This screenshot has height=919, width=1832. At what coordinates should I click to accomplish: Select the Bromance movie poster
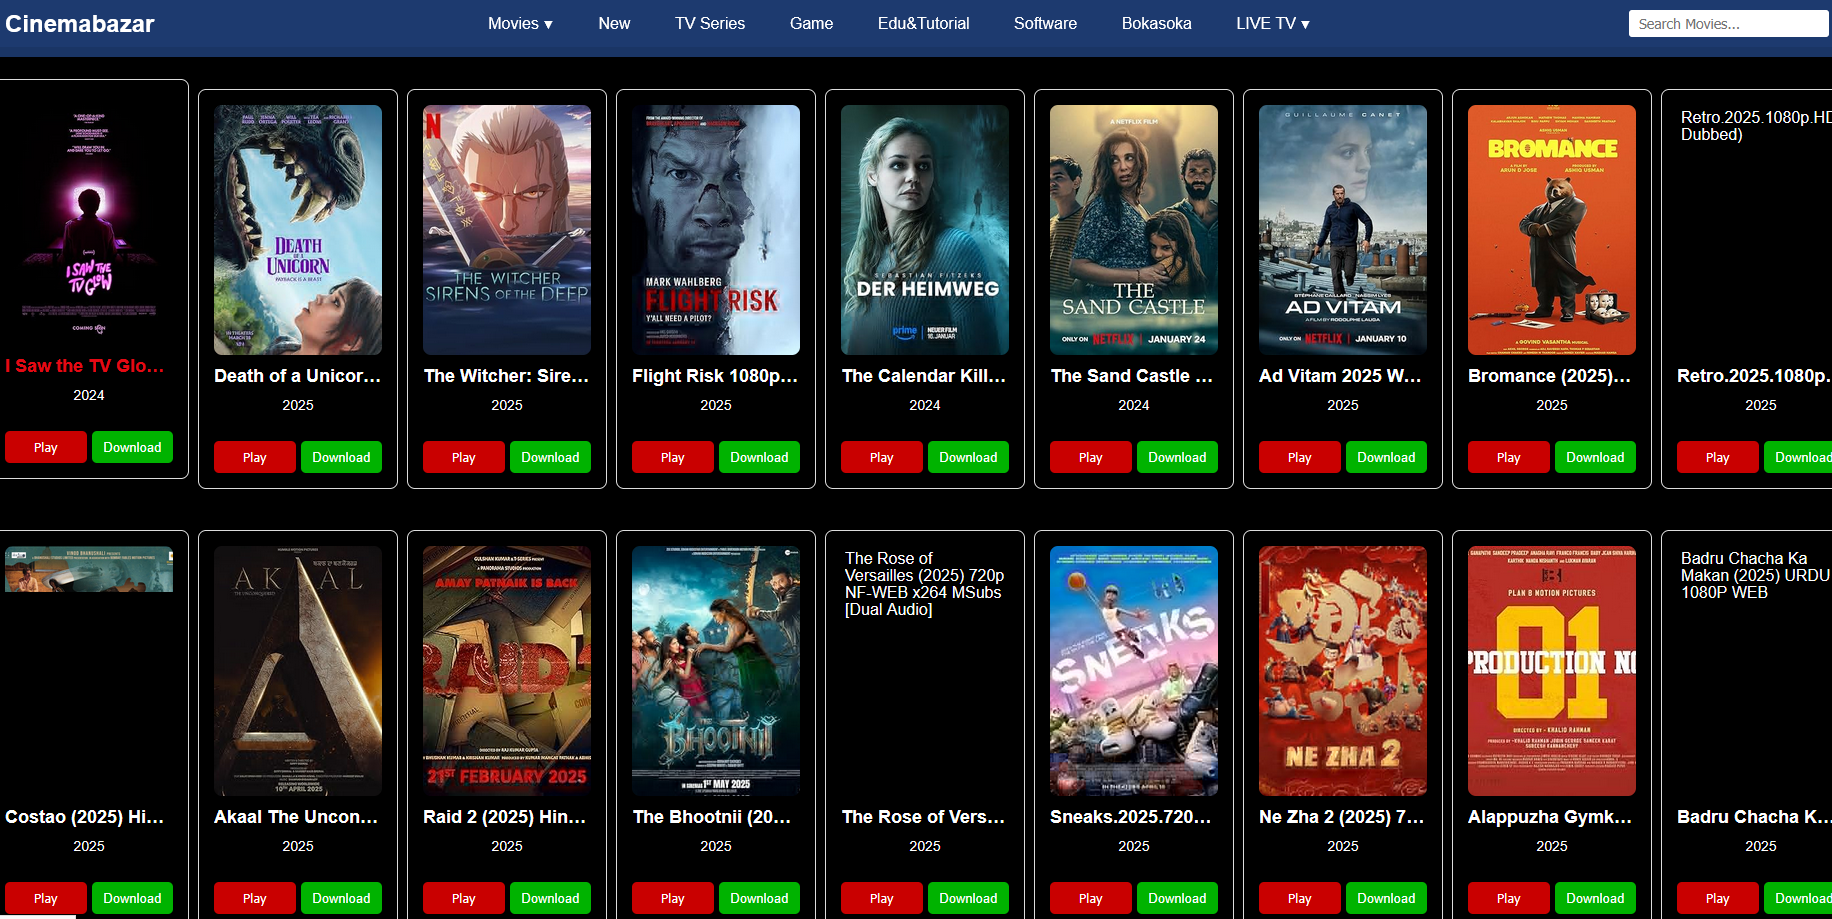click(1552, 230)
